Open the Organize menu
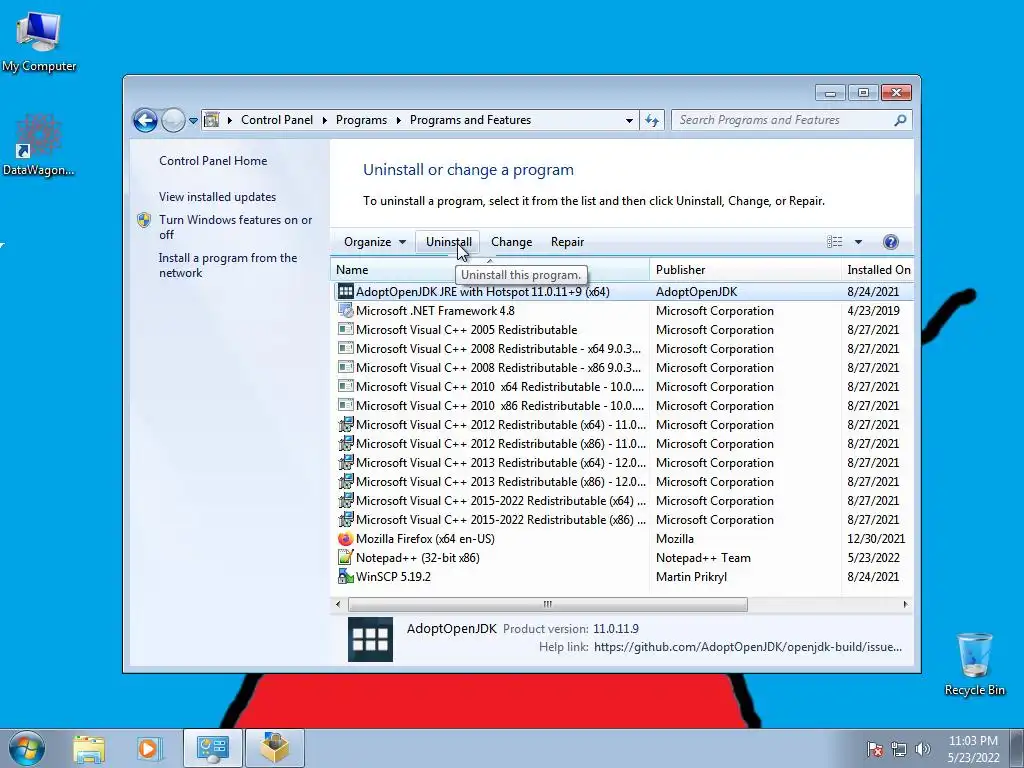The image size is (1024, 768). [375, 242]
